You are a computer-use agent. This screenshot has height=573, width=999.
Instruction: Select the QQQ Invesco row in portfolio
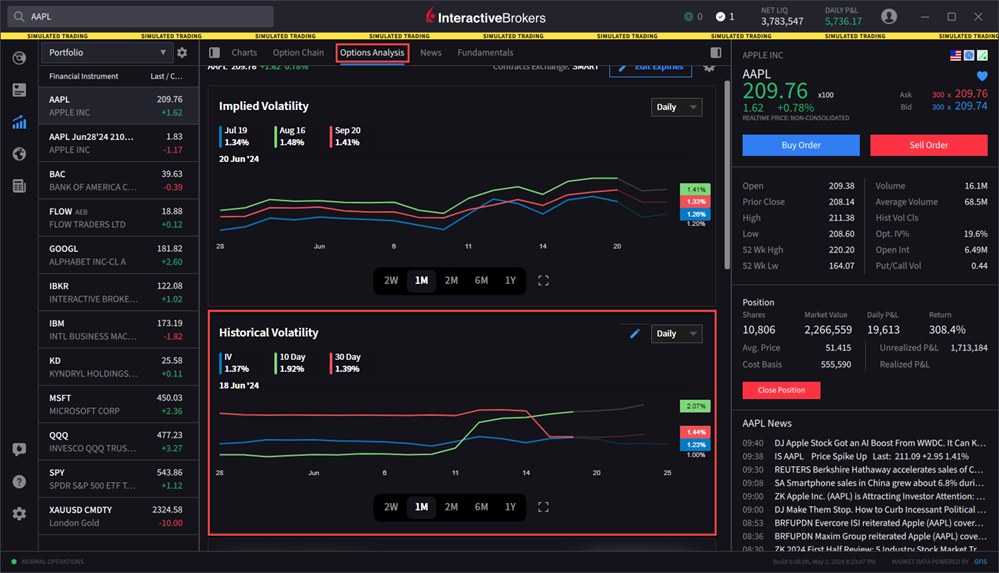[119, 442]
